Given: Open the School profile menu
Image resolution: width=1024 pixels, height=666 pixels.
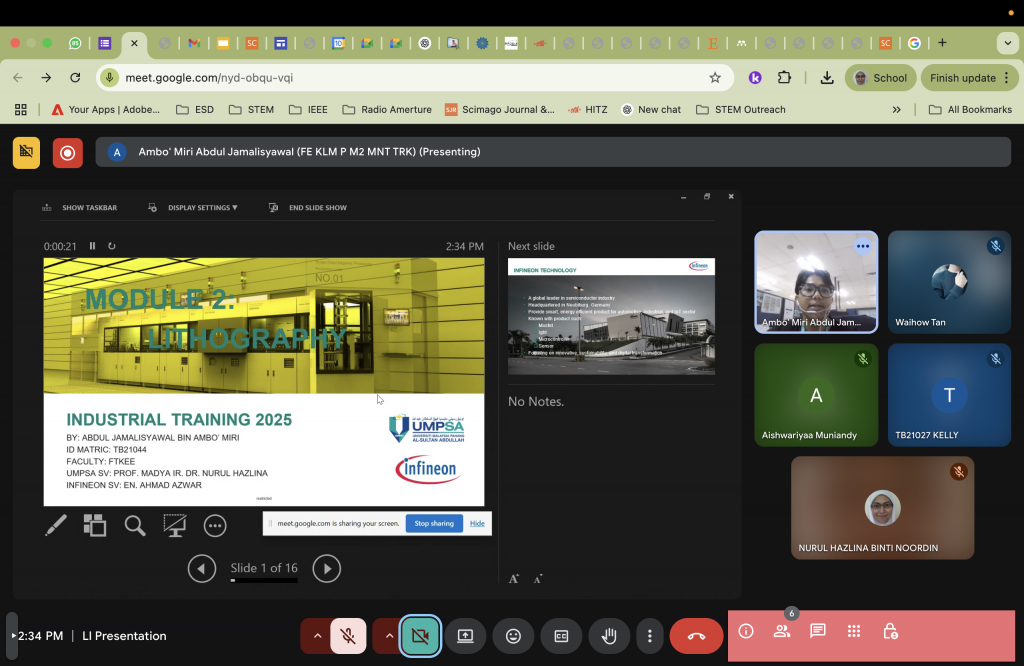Looking at the screenshot, I should (880, 78).
